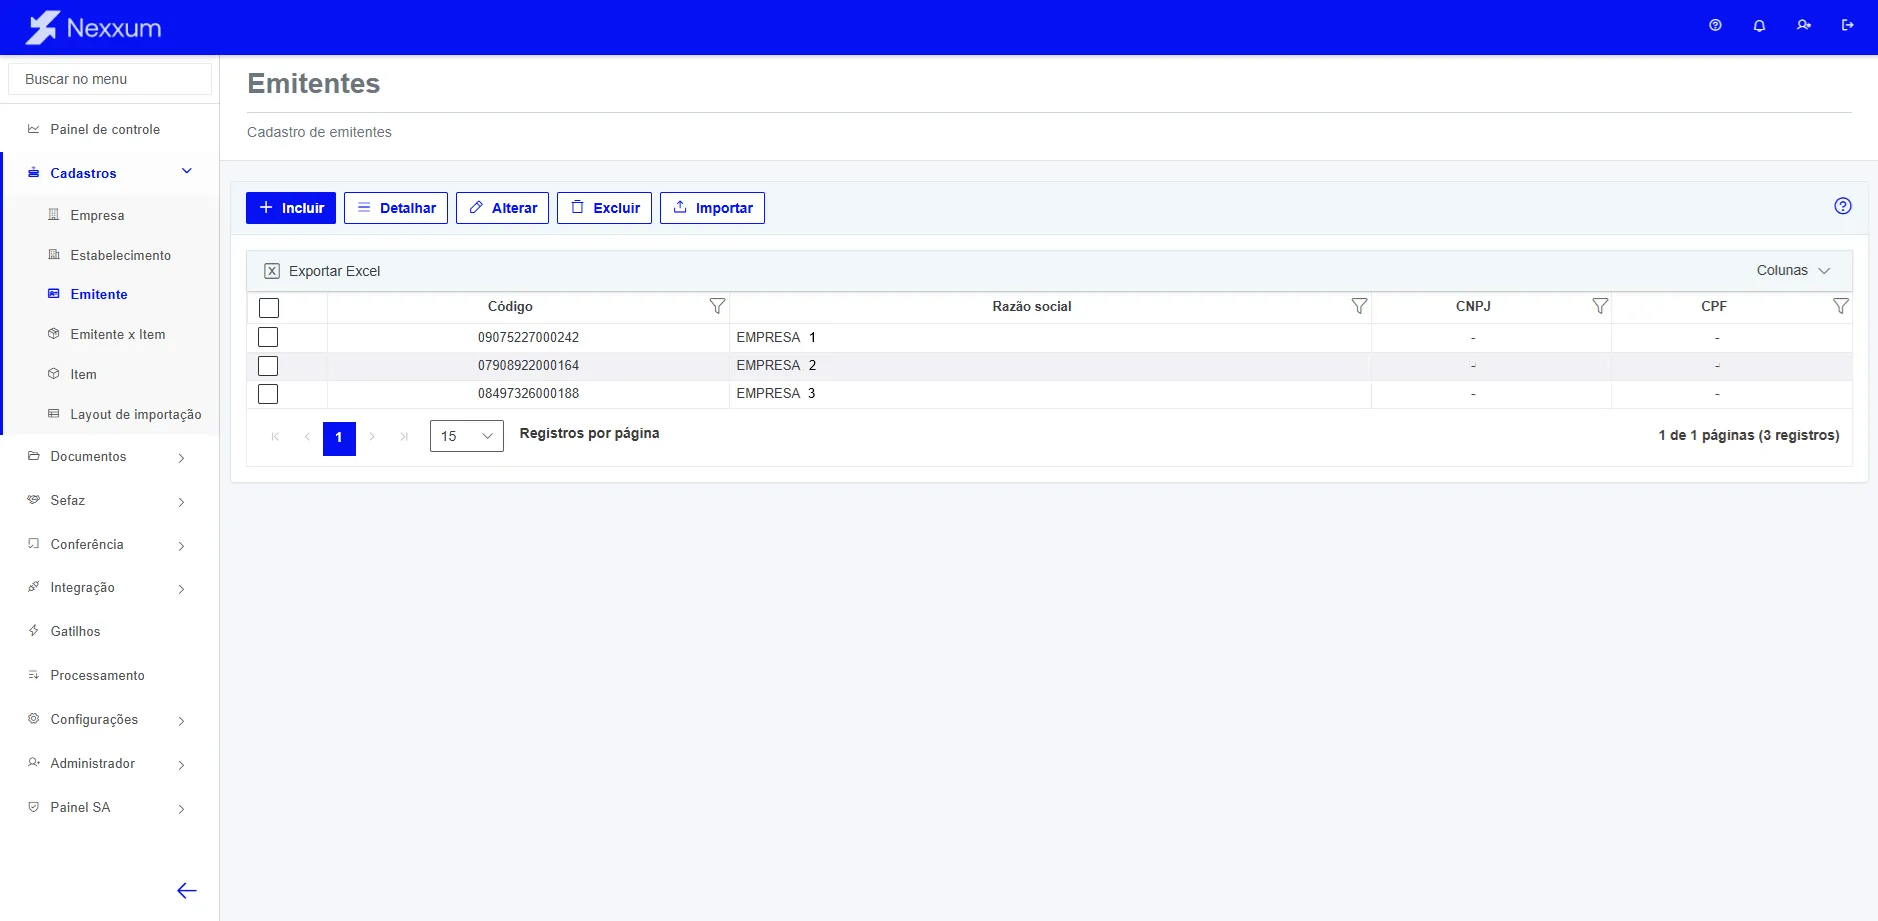
Task: Select Emitente in the sidebar
Action: [x=99, y=294]
